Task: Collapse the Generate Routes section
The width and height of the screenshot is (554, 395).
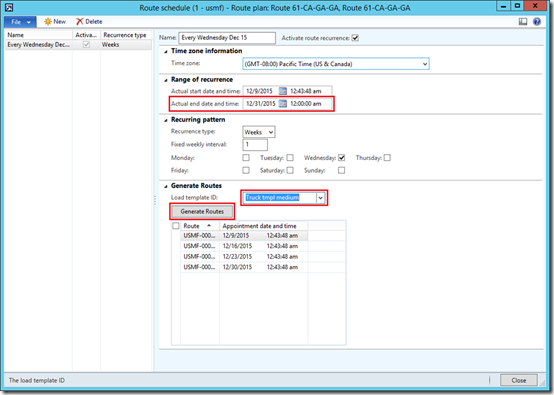Action: pyautogui.click(x=166, y=187)
